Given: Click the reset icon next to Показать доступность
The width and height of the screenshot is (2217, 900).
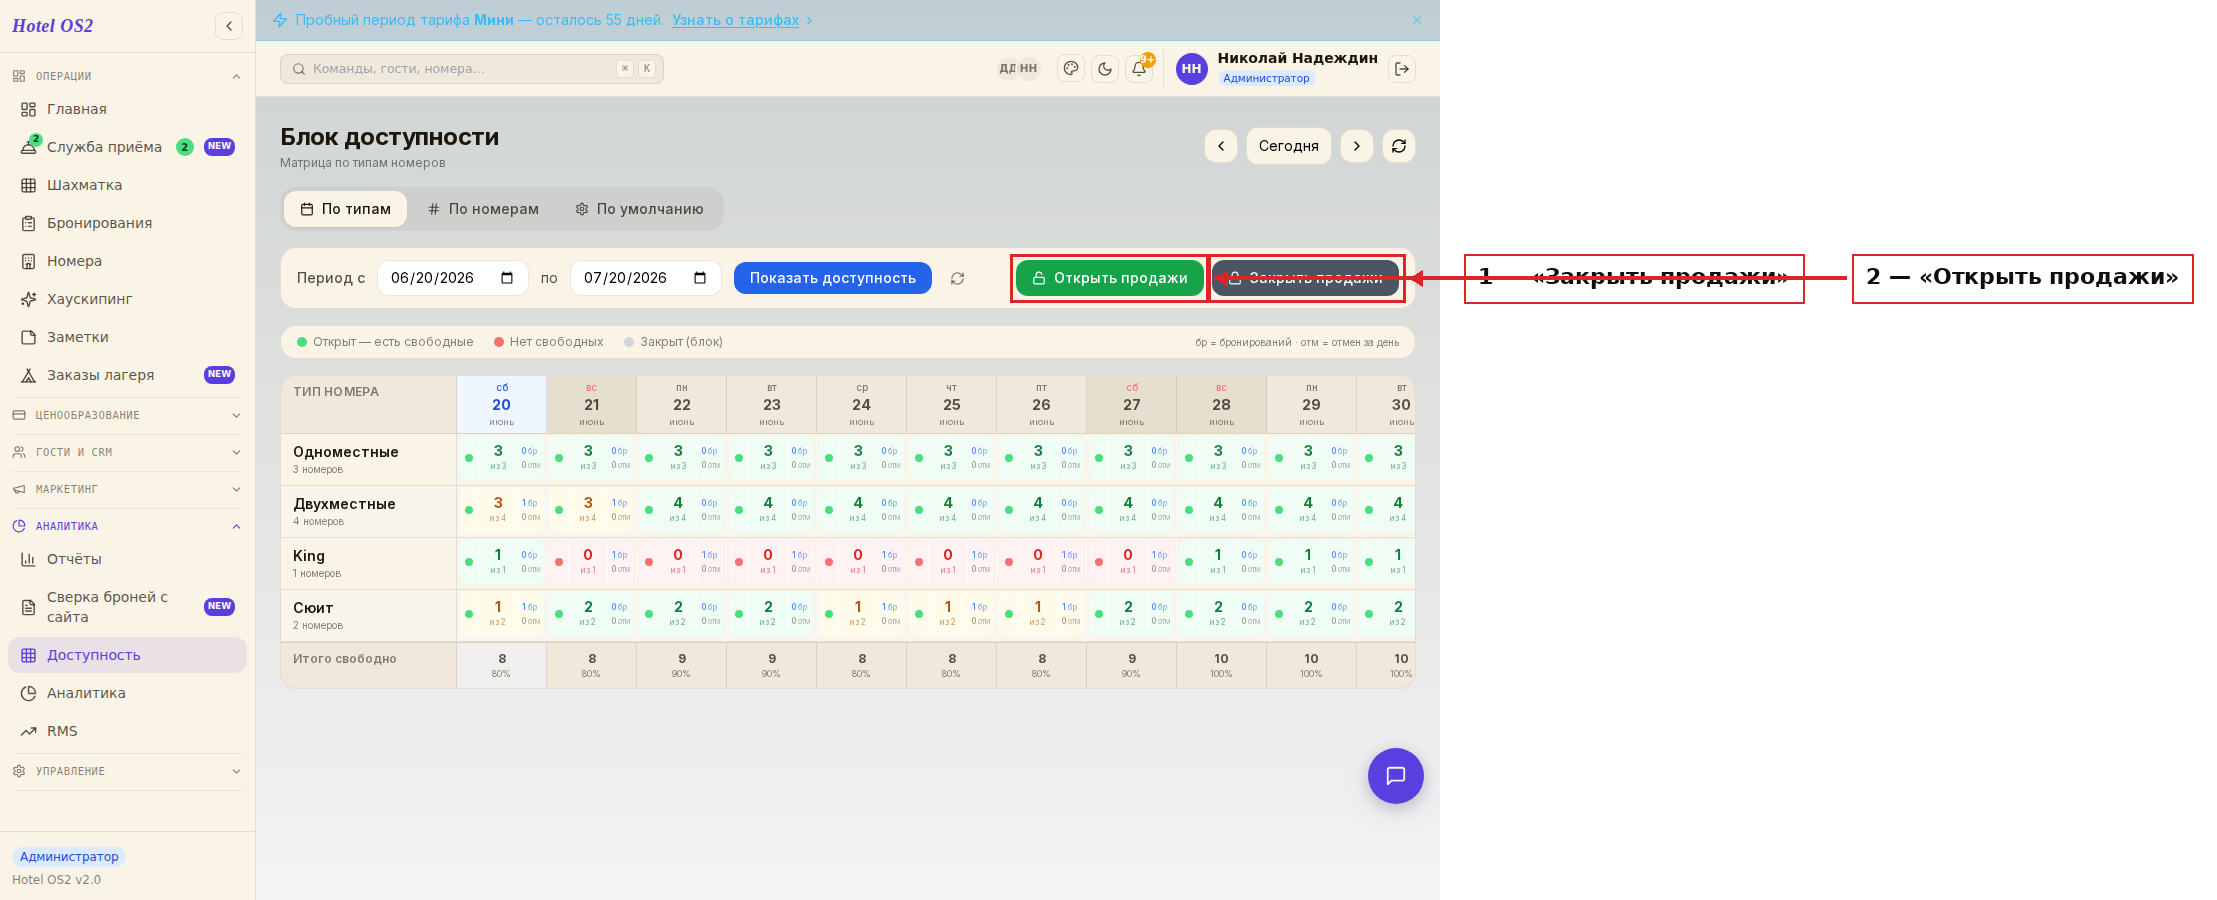Looking at the screenshot, I should point(957,278).
